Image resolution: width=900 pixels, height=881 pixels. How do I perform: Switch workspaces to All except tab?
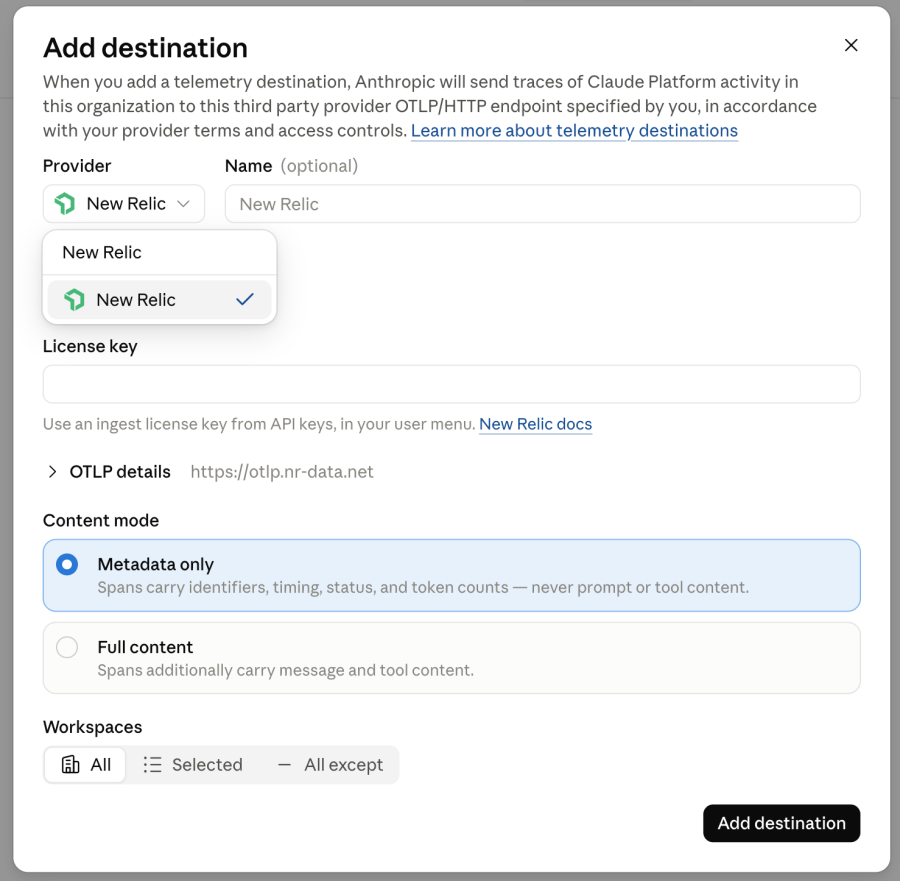click(x=330, y=764)
